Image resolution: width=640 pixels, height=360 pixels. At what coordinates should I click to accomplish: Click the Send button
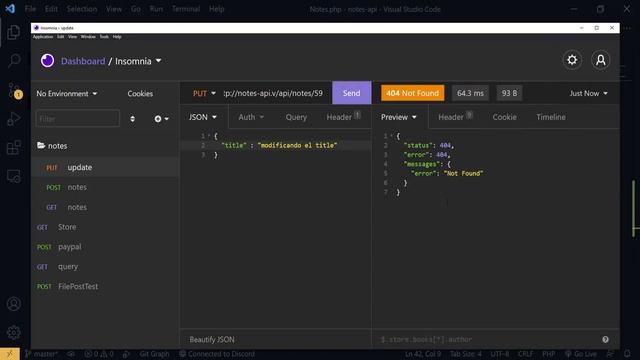351,93
